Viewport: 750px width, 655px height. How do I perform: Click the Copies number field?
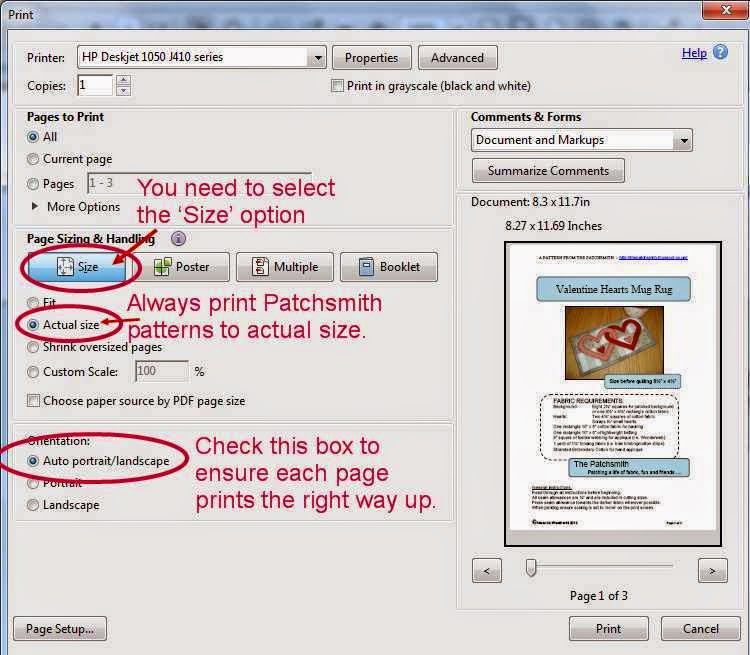tap(95, 85)
